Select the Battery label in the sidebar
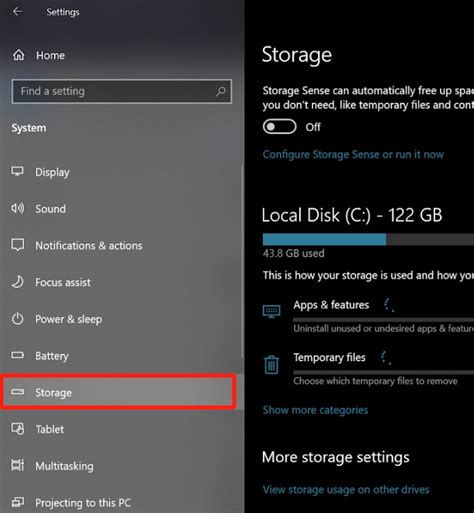 pyautogui.click(x=52, y=356)
